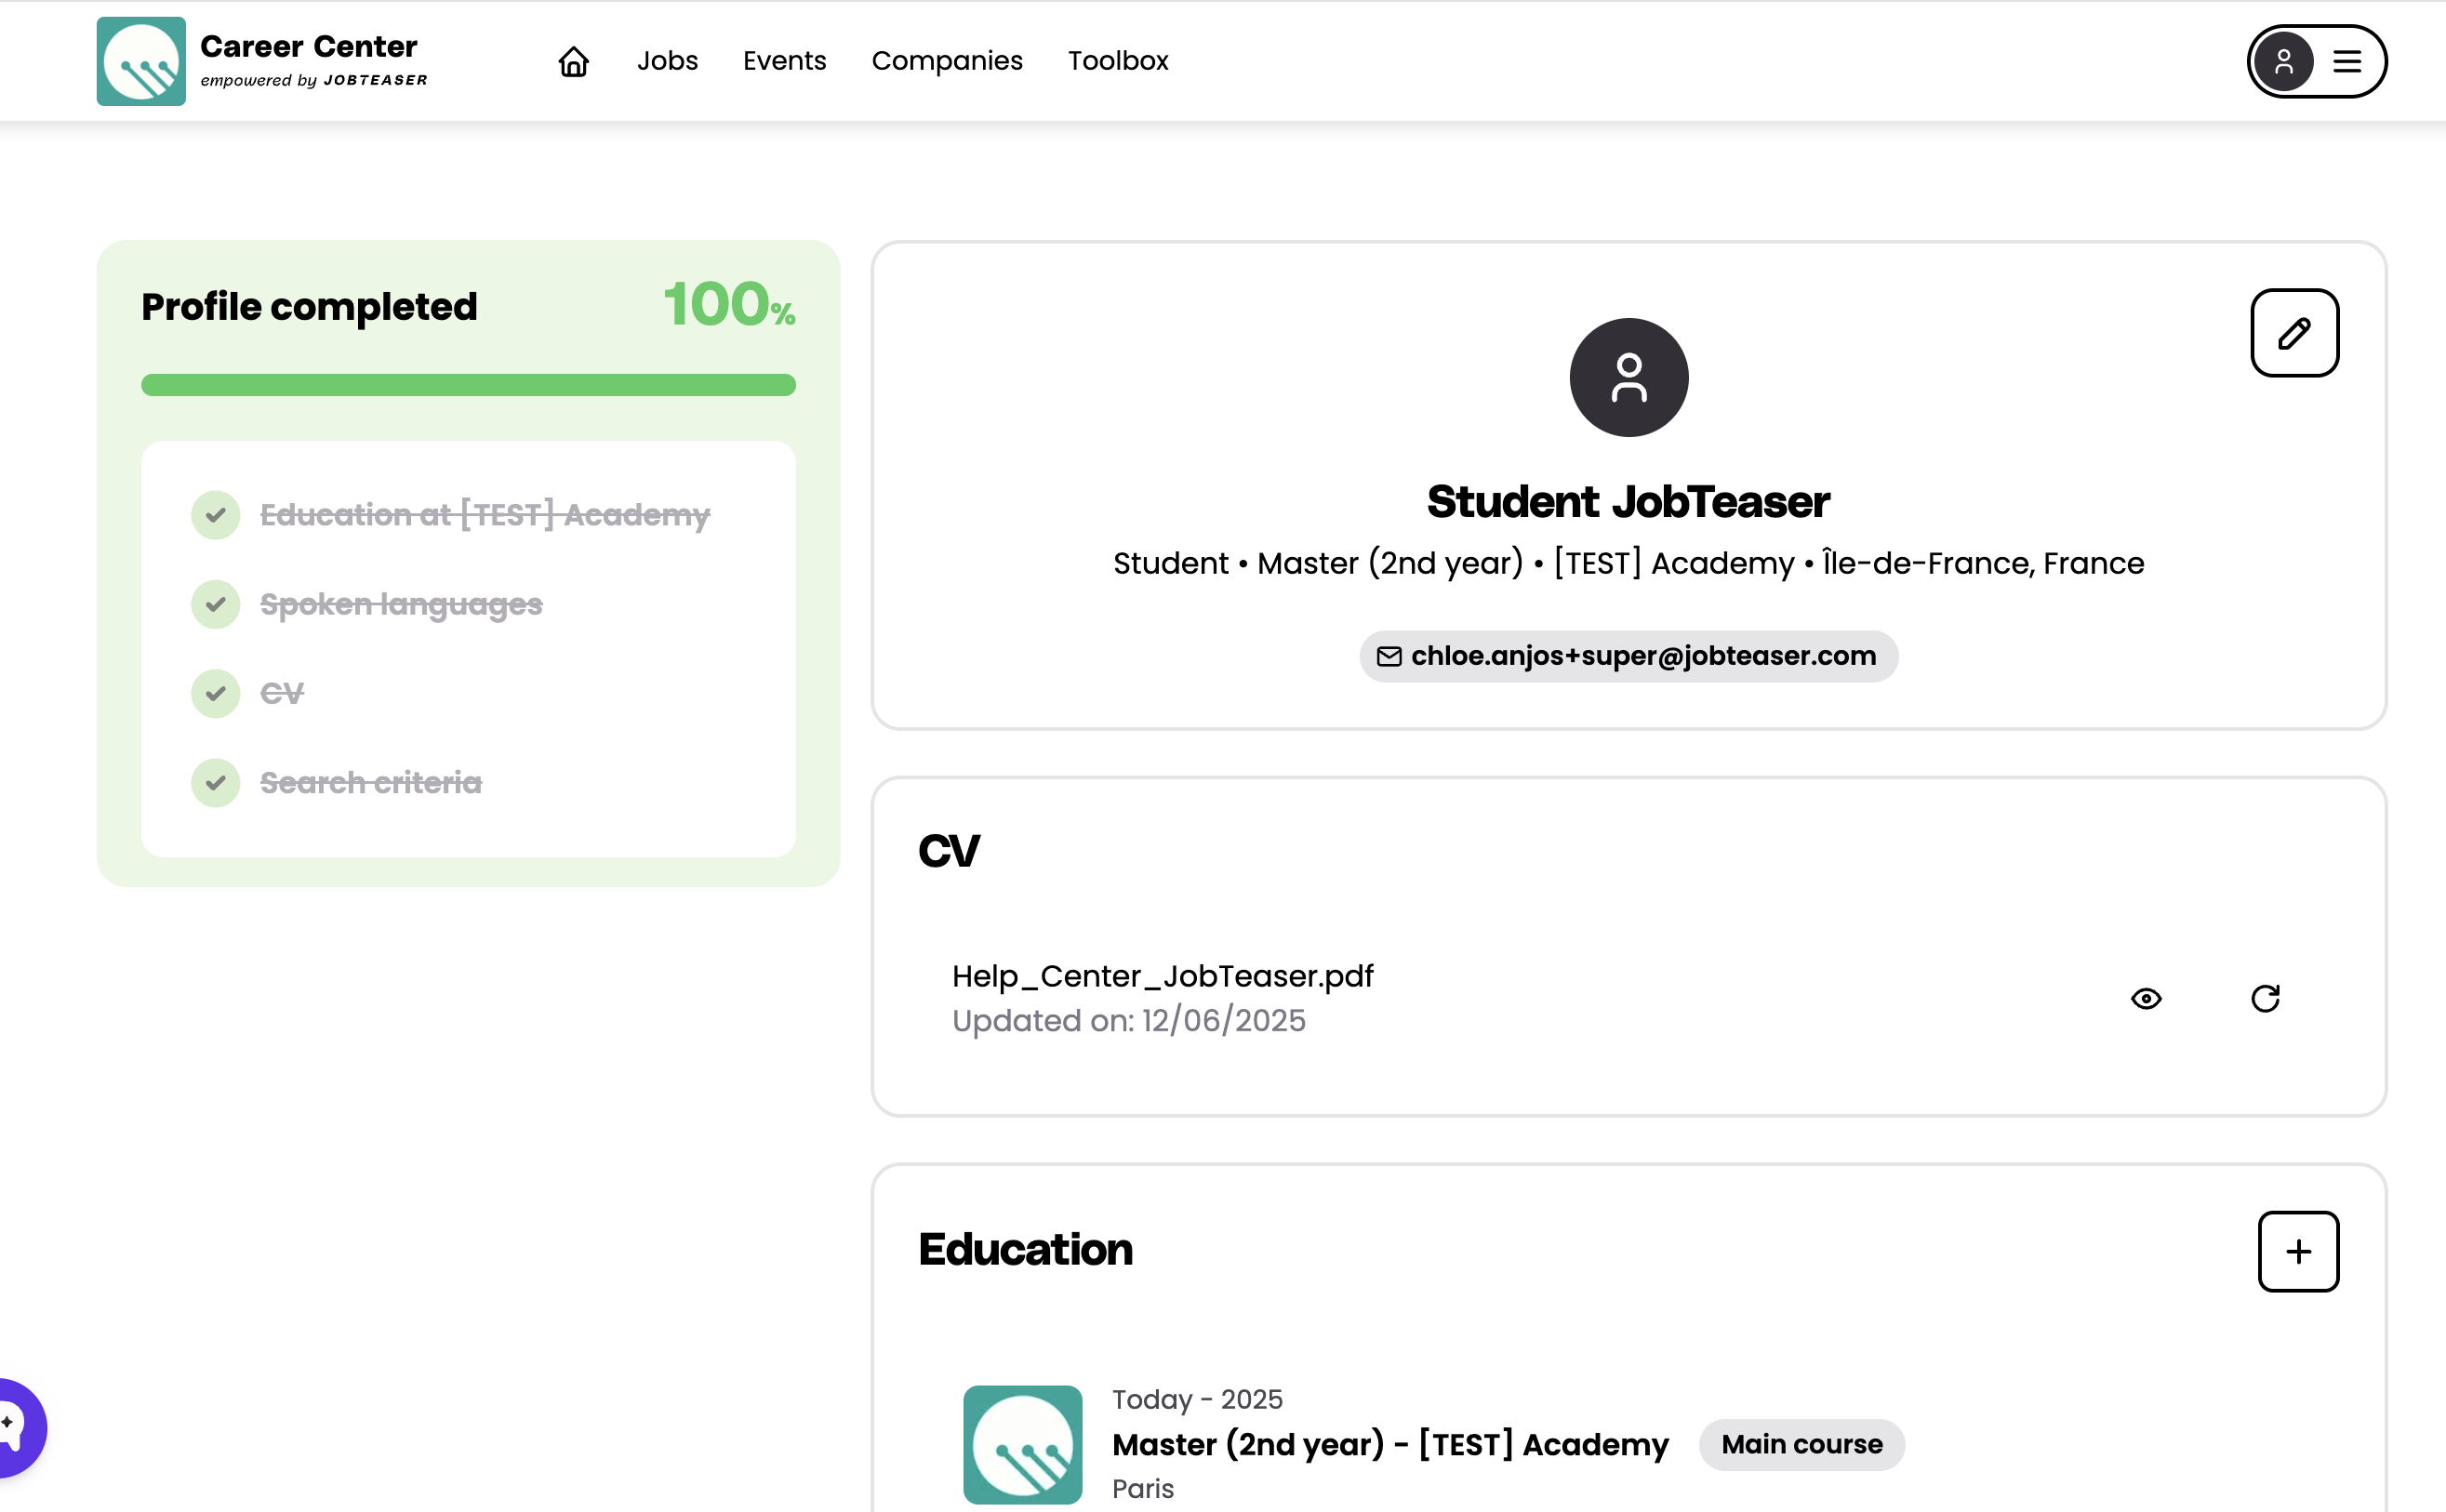Click the Search criteria checklist item

(x=370, y=782)
